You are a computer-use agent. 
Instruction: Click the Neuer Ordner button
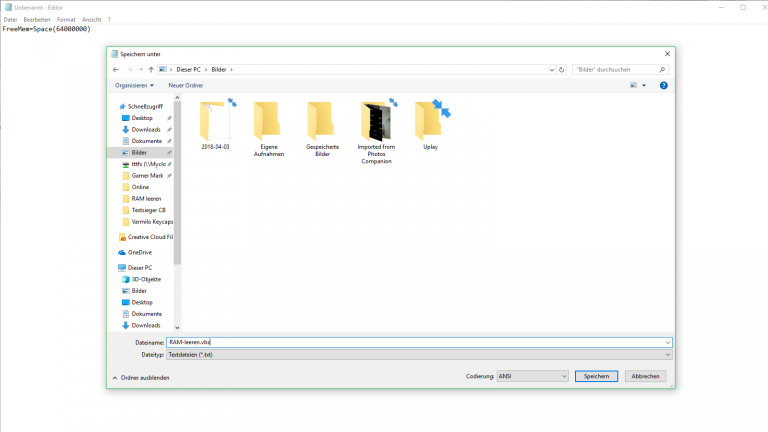(186, 85)
